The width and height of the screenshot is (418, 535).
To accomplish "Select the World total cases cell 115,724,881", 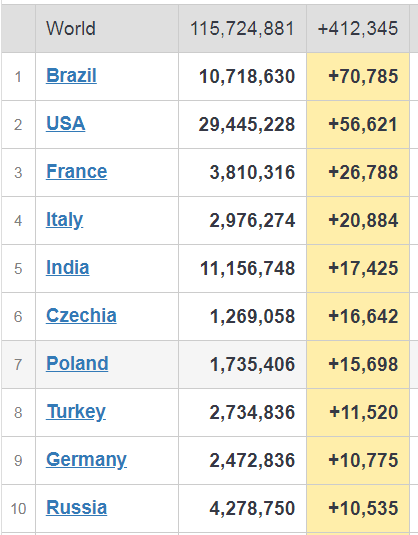I will tap(242, 29).
